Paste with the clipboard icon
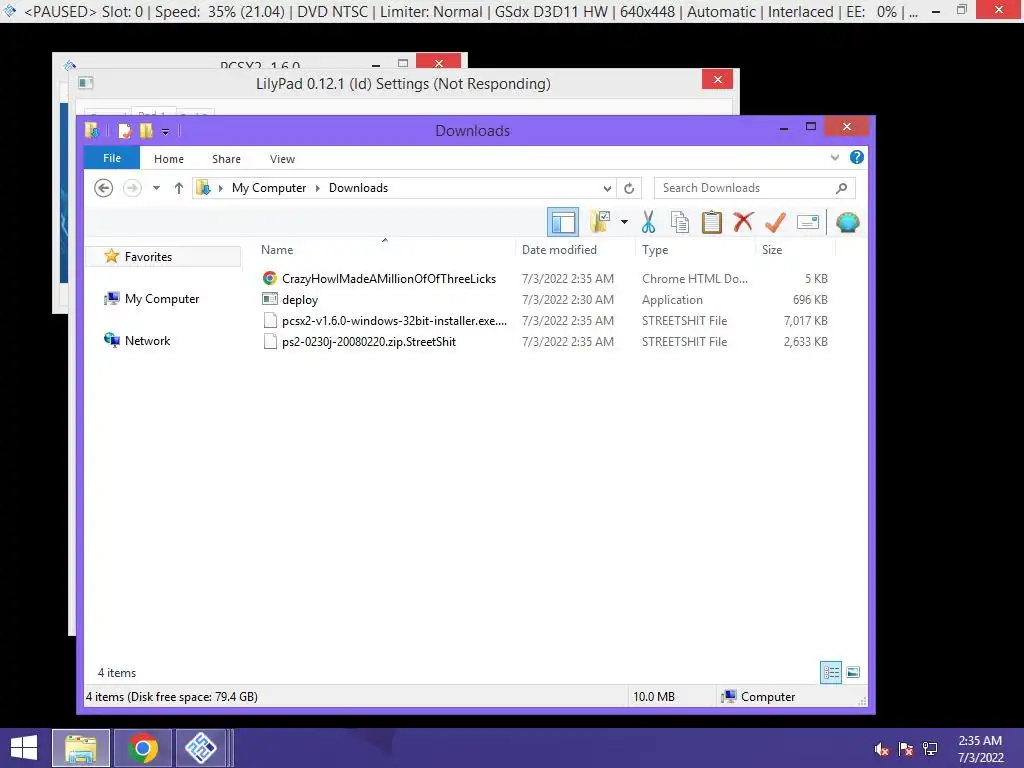Viewport: 1024px width, 768px height. pos(711,222)
